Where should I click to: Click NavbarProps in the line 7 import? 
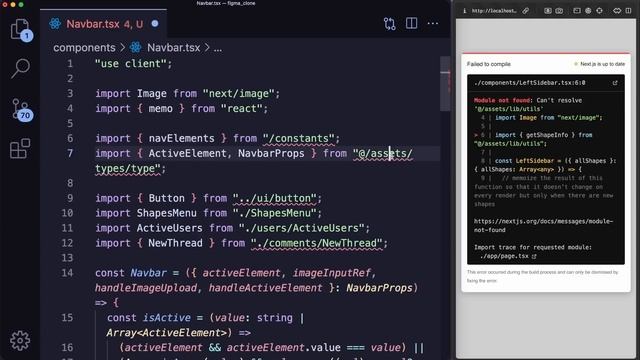click(x=271, y=153)
